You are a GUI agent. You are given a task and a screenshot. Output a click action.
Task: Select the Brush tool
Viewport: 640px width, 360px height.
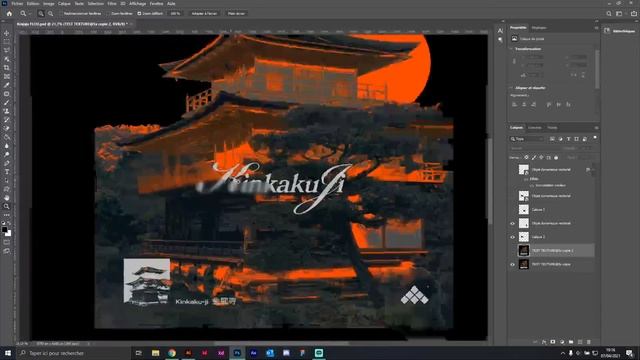(x=7, y=102)
